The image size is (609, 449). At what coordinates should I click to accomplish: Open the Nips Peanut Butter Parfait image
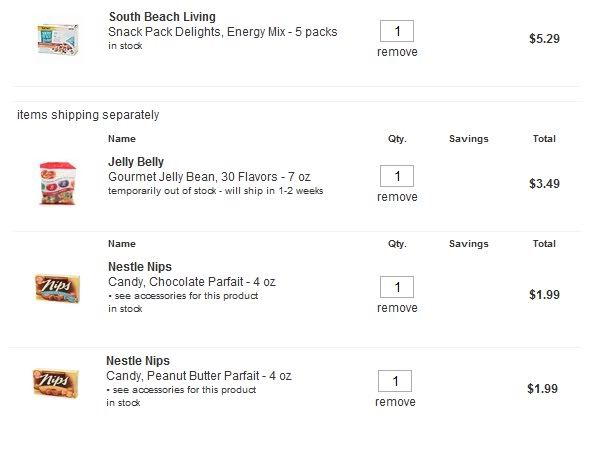click(50, 383)
